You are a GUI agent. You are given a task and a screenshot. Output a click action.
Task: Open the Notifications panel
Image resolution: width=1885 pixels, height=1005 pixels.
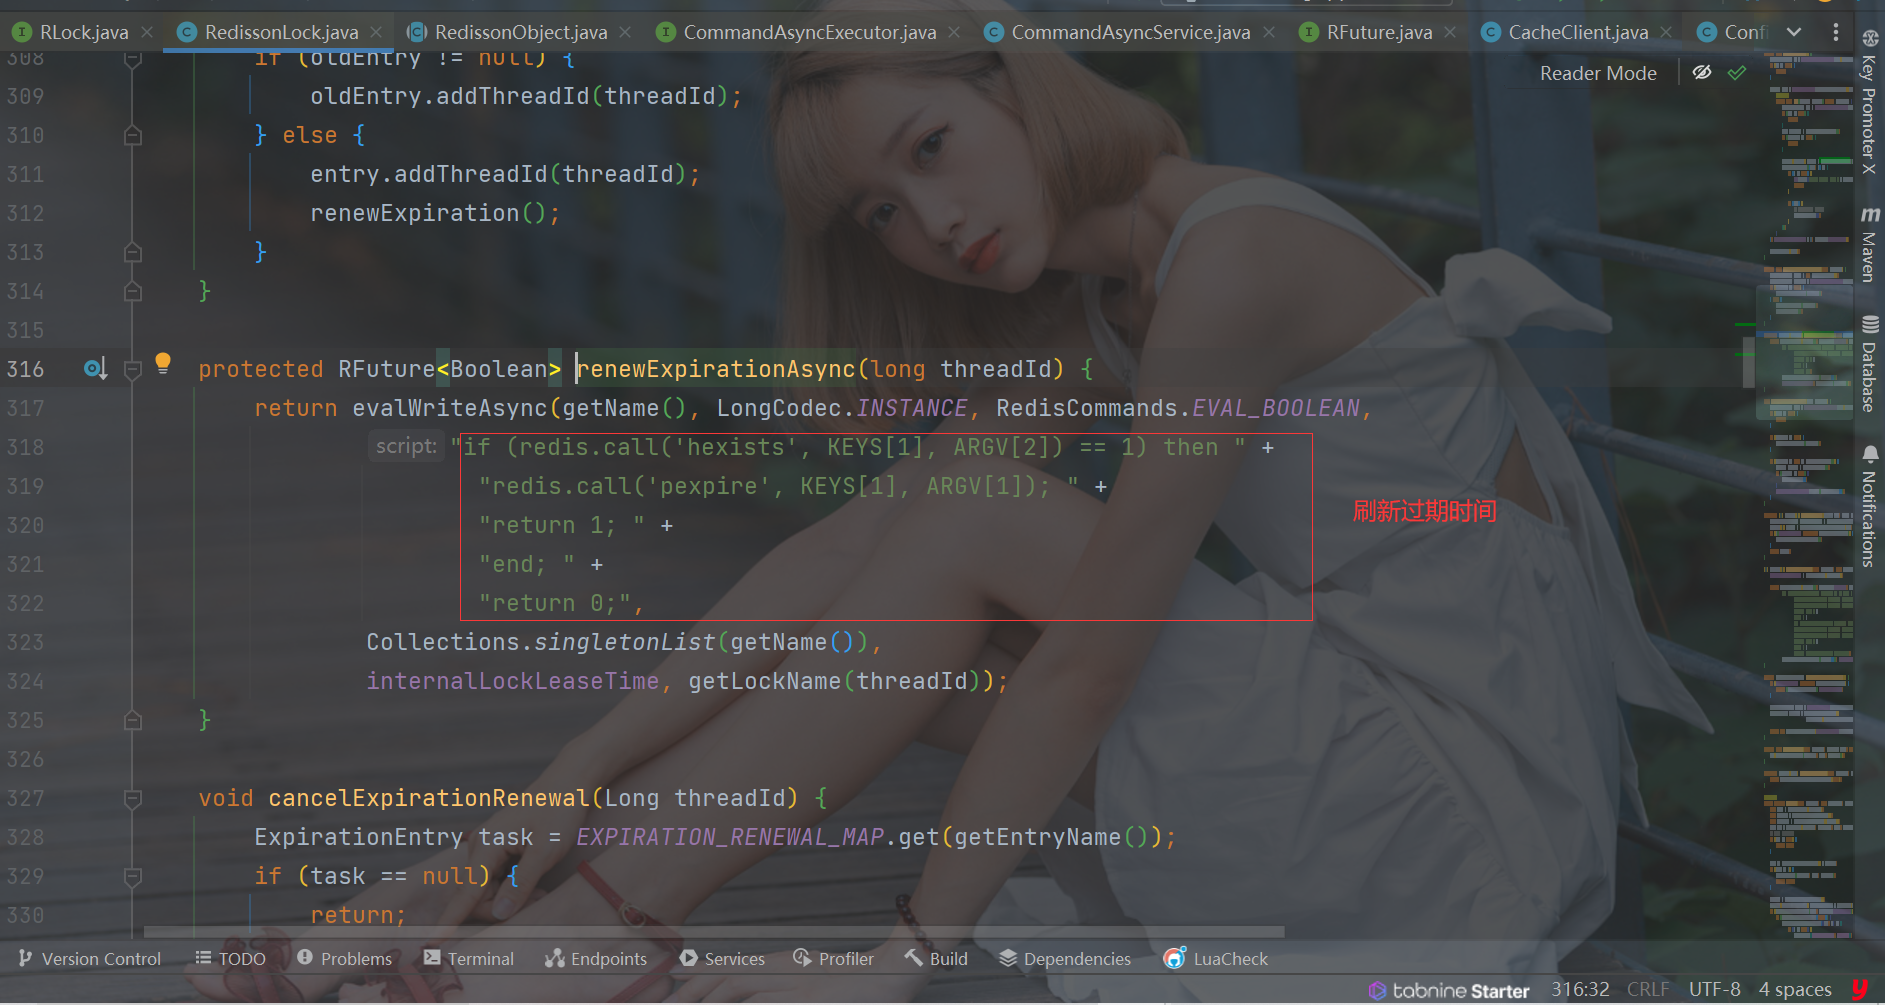point(1868,507)
